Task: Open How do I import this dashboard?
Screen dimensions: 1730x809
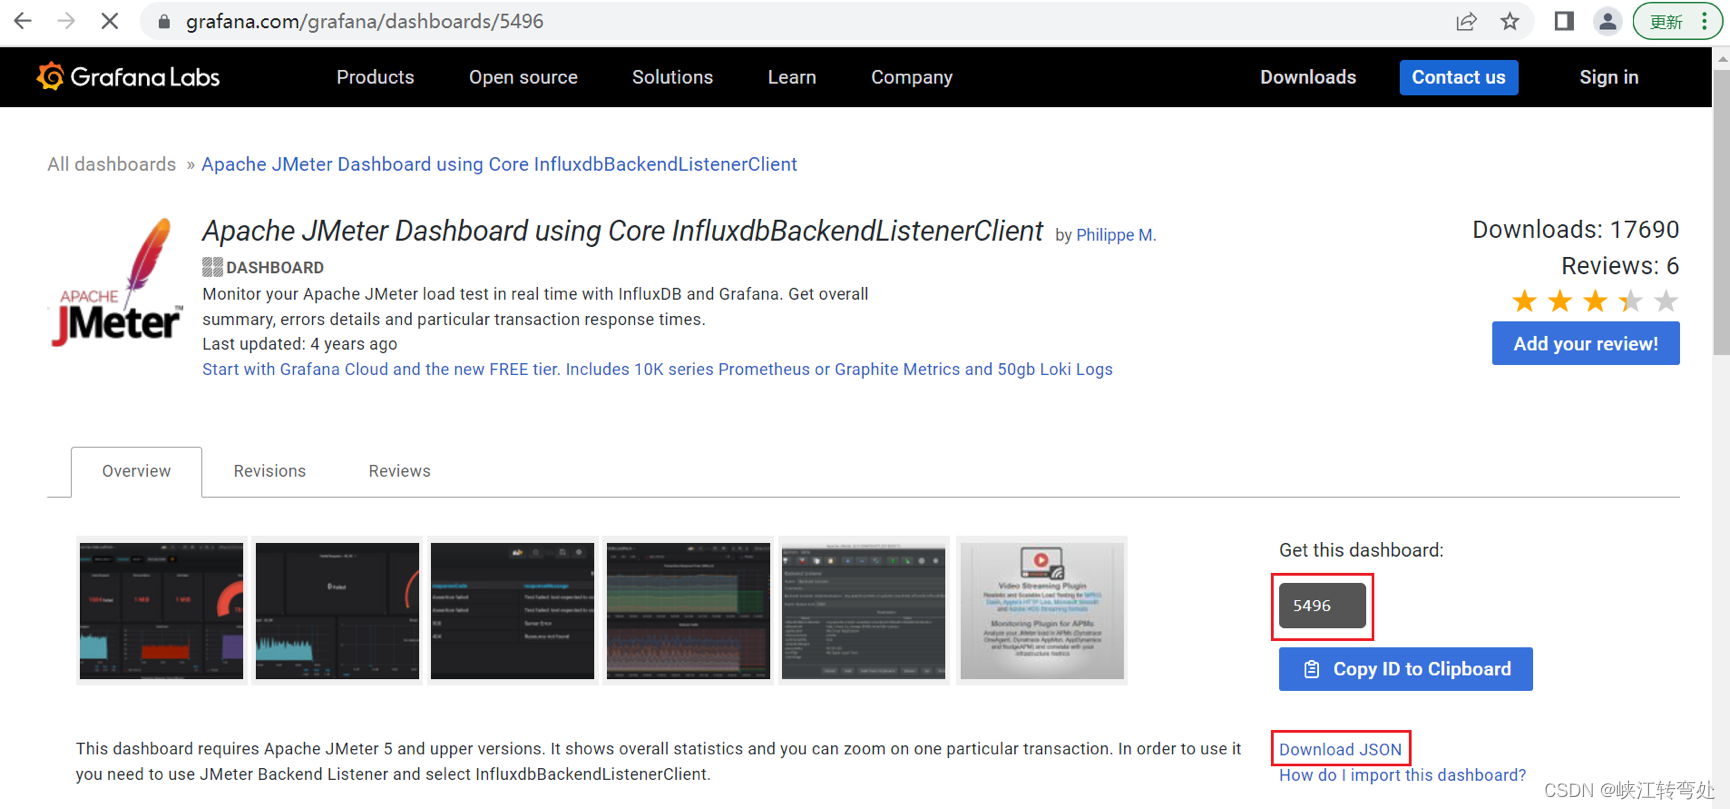Action: 1402,775
